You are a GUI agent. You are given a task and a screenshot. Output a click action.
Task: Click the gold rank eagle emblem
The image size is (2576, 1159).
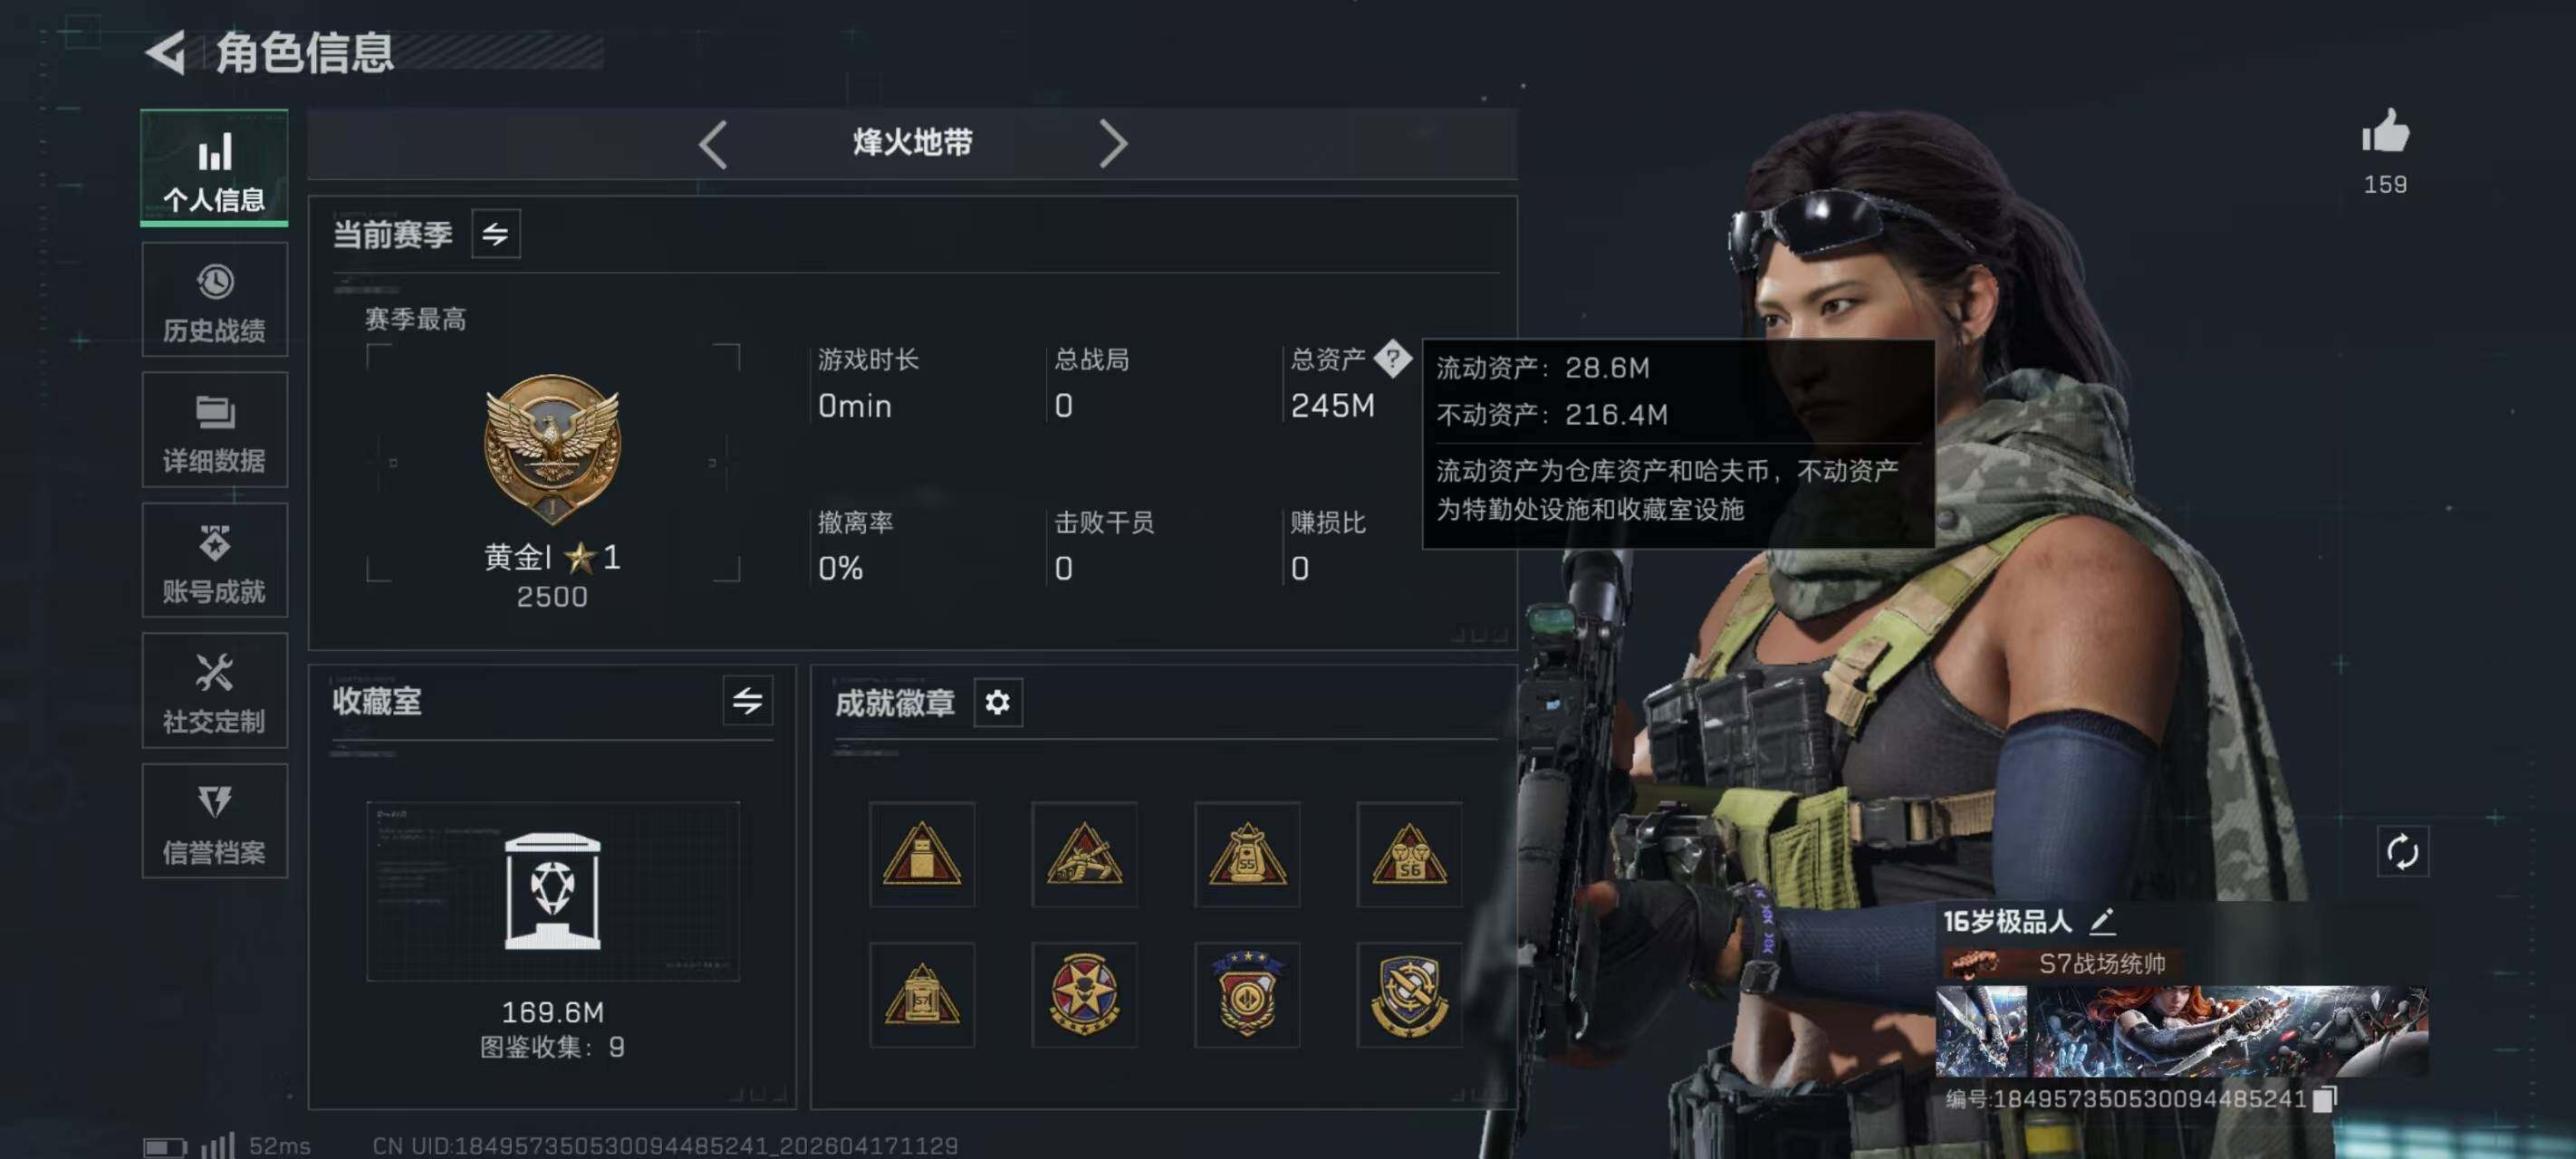tap(552, 450)
